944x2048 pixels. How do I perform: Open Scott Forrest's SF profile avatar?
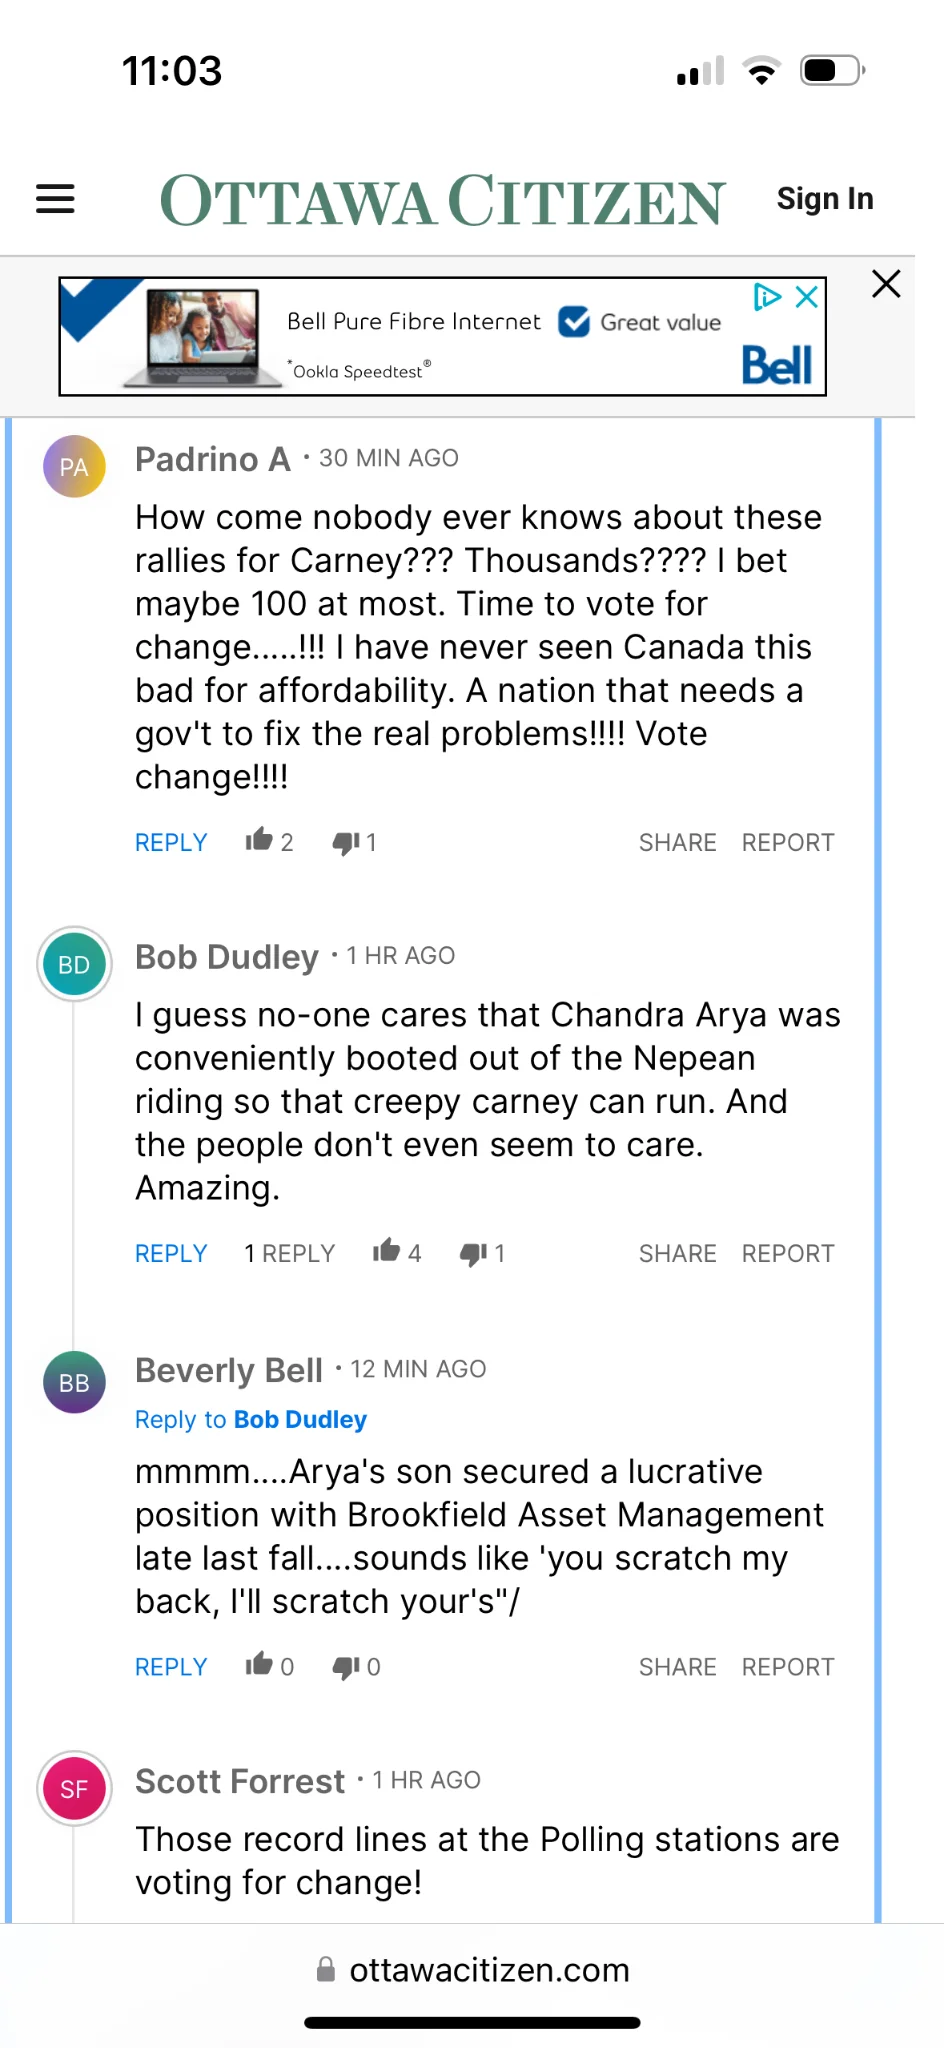[x=74, y=1788]
